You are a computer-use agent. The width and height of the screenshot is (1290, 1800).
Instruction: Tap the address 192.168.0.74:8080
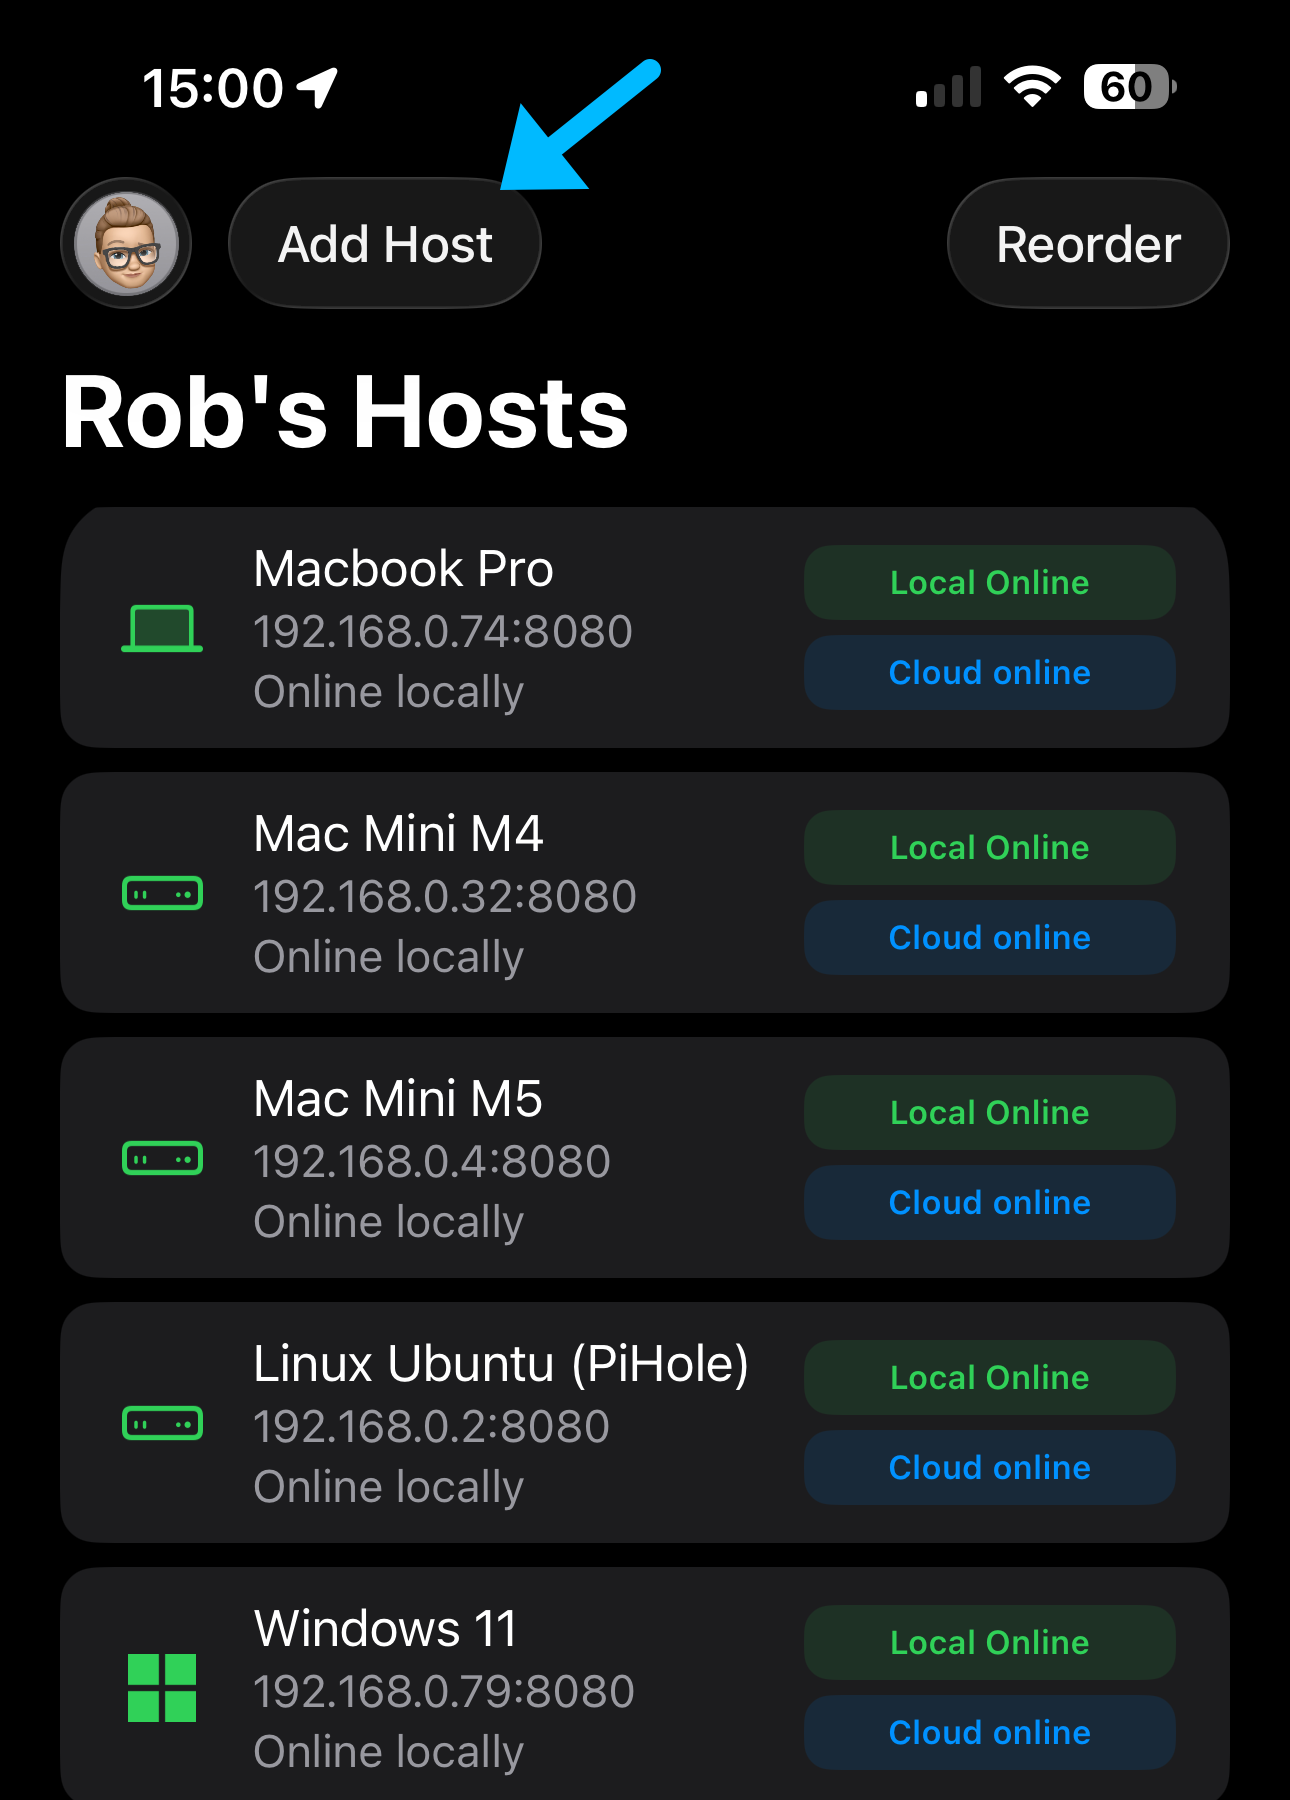click(x=443, y=632)
